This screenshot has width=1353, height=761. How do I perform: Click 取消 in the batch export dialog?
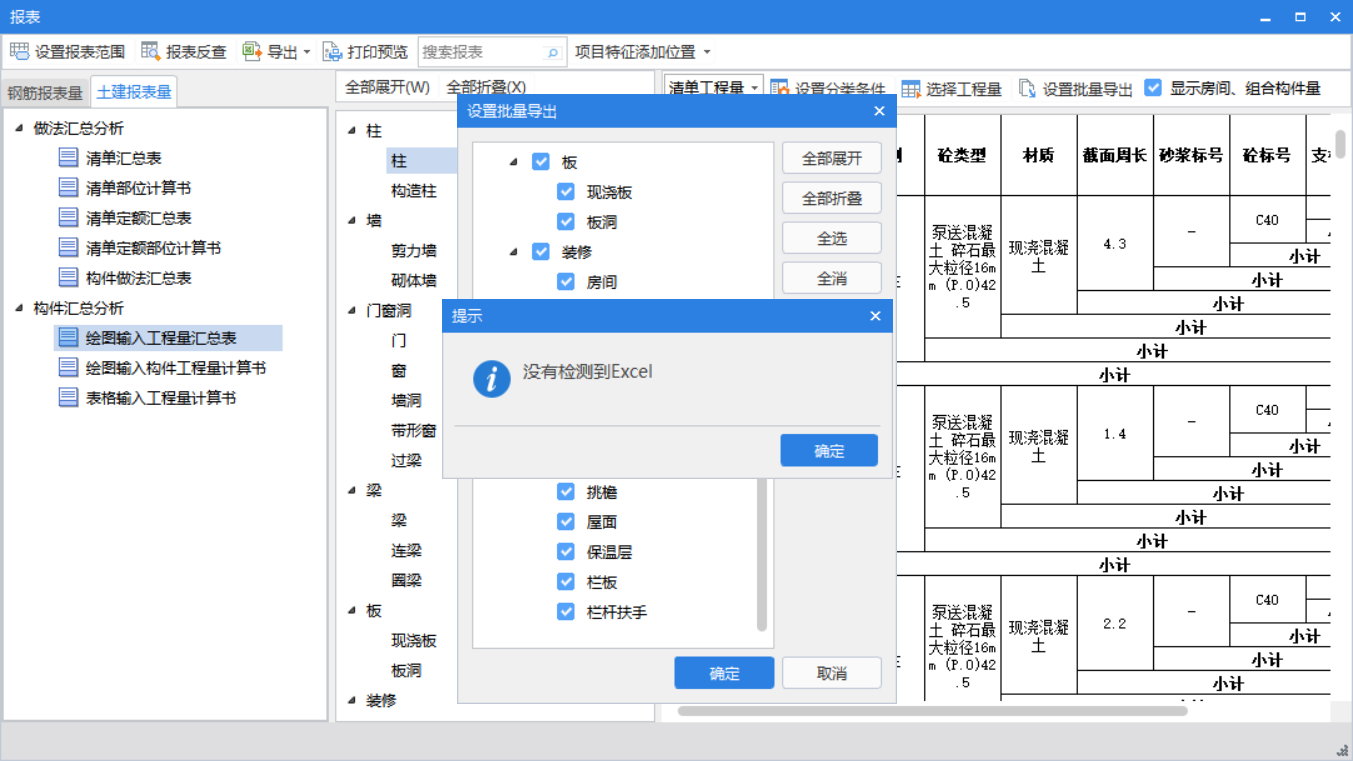[832, 673]
